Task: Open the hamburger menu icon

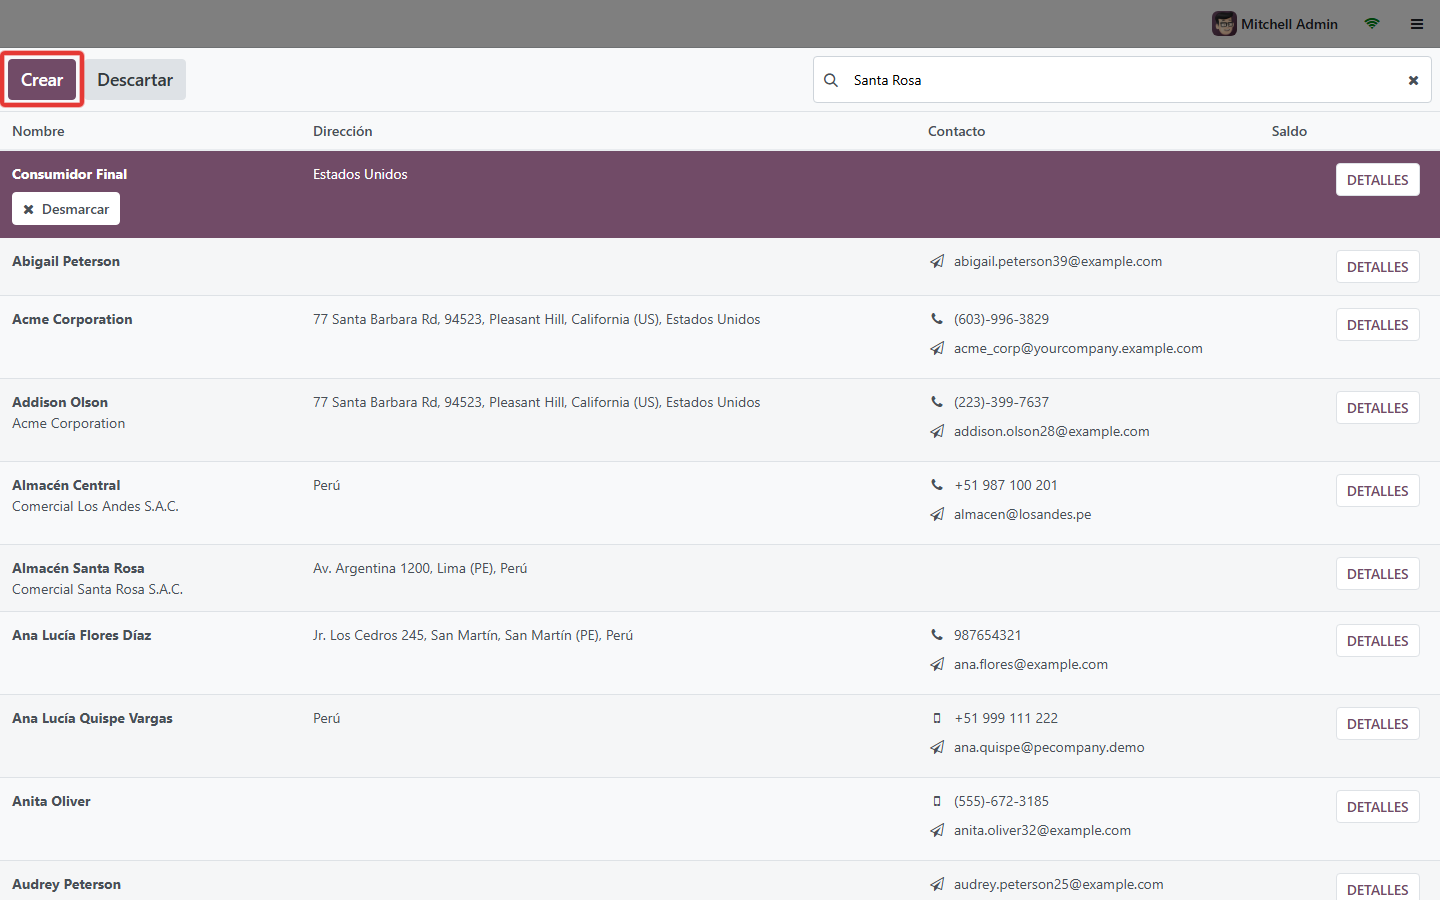Action: [x=1417, y=24]
